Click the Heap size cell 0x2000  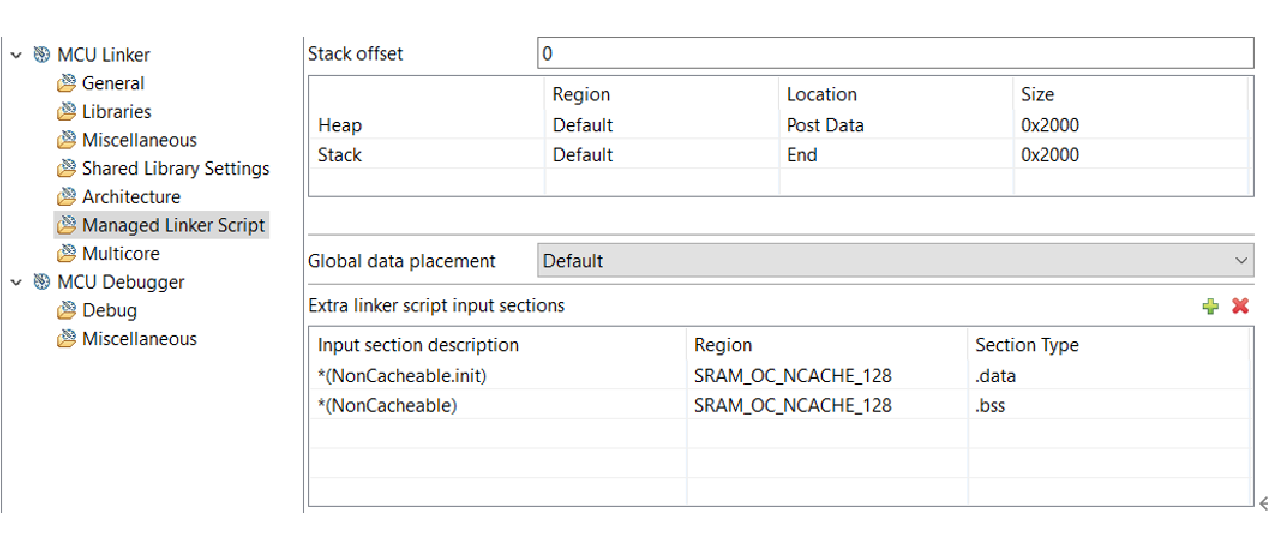[1050, 125]
